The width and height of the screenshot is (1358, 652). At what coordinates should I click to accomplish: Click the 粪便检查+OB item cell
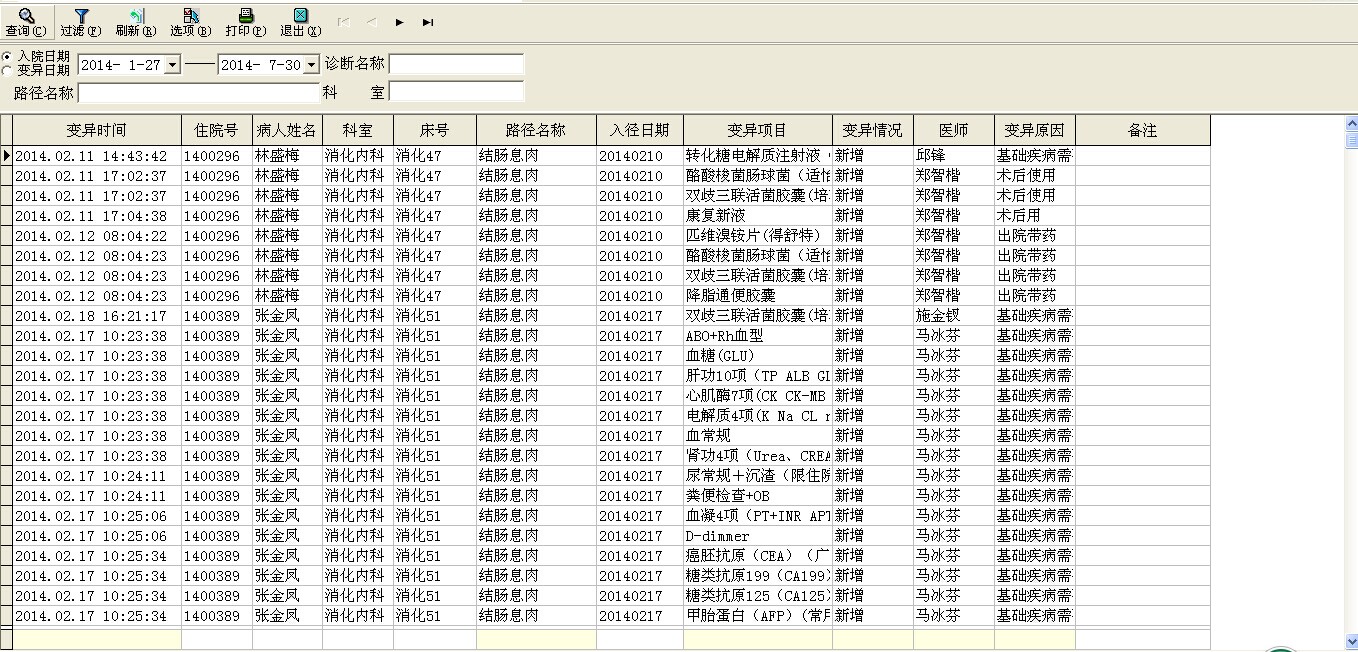click(x=758, y=496)
